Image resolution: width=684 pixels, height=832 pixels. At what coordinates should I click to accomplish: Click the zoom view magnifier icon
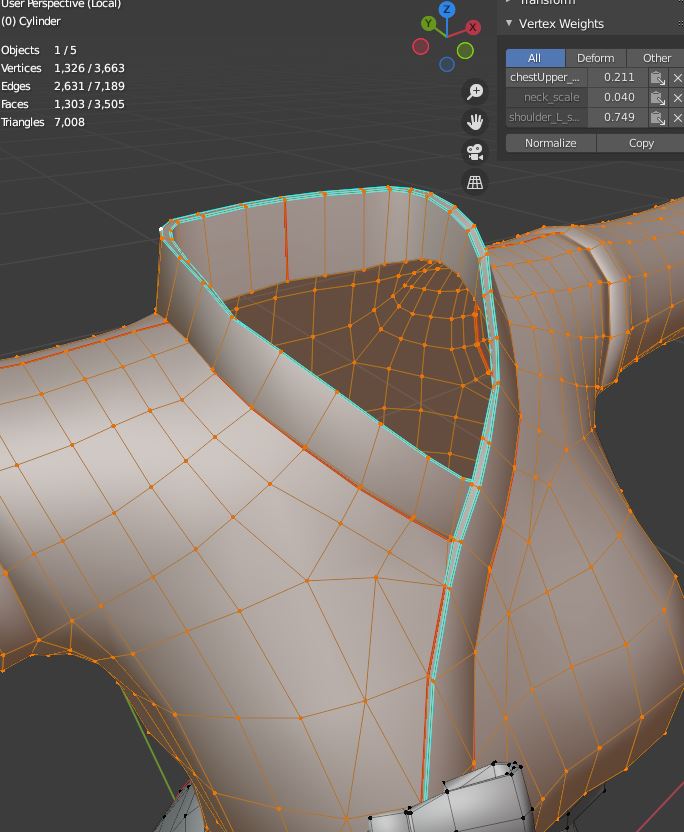tap(475, 91)
